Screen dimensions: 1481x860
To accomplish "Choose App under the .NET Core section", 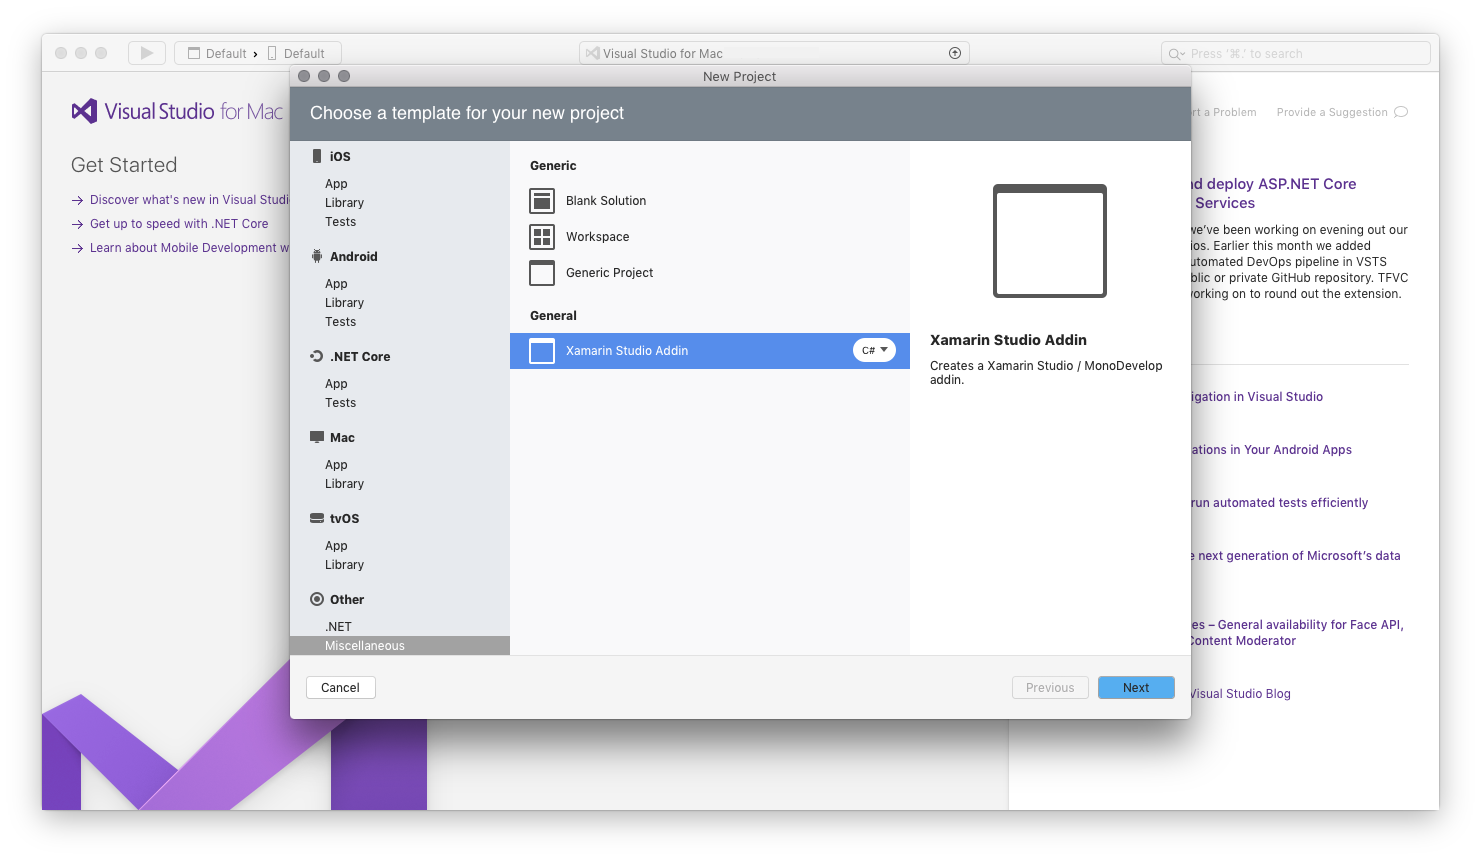I will 336,384.
